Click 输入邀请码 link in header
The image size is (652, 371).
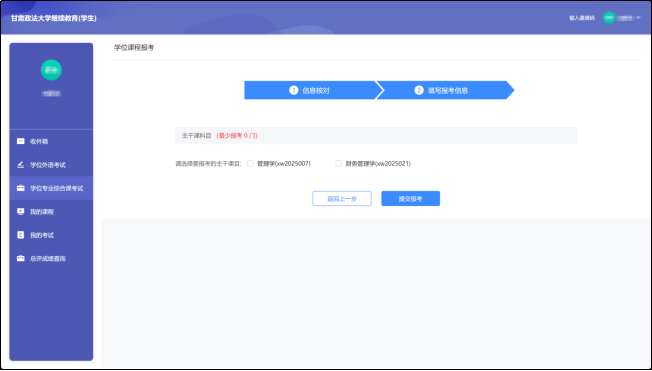tap(582, 18)
